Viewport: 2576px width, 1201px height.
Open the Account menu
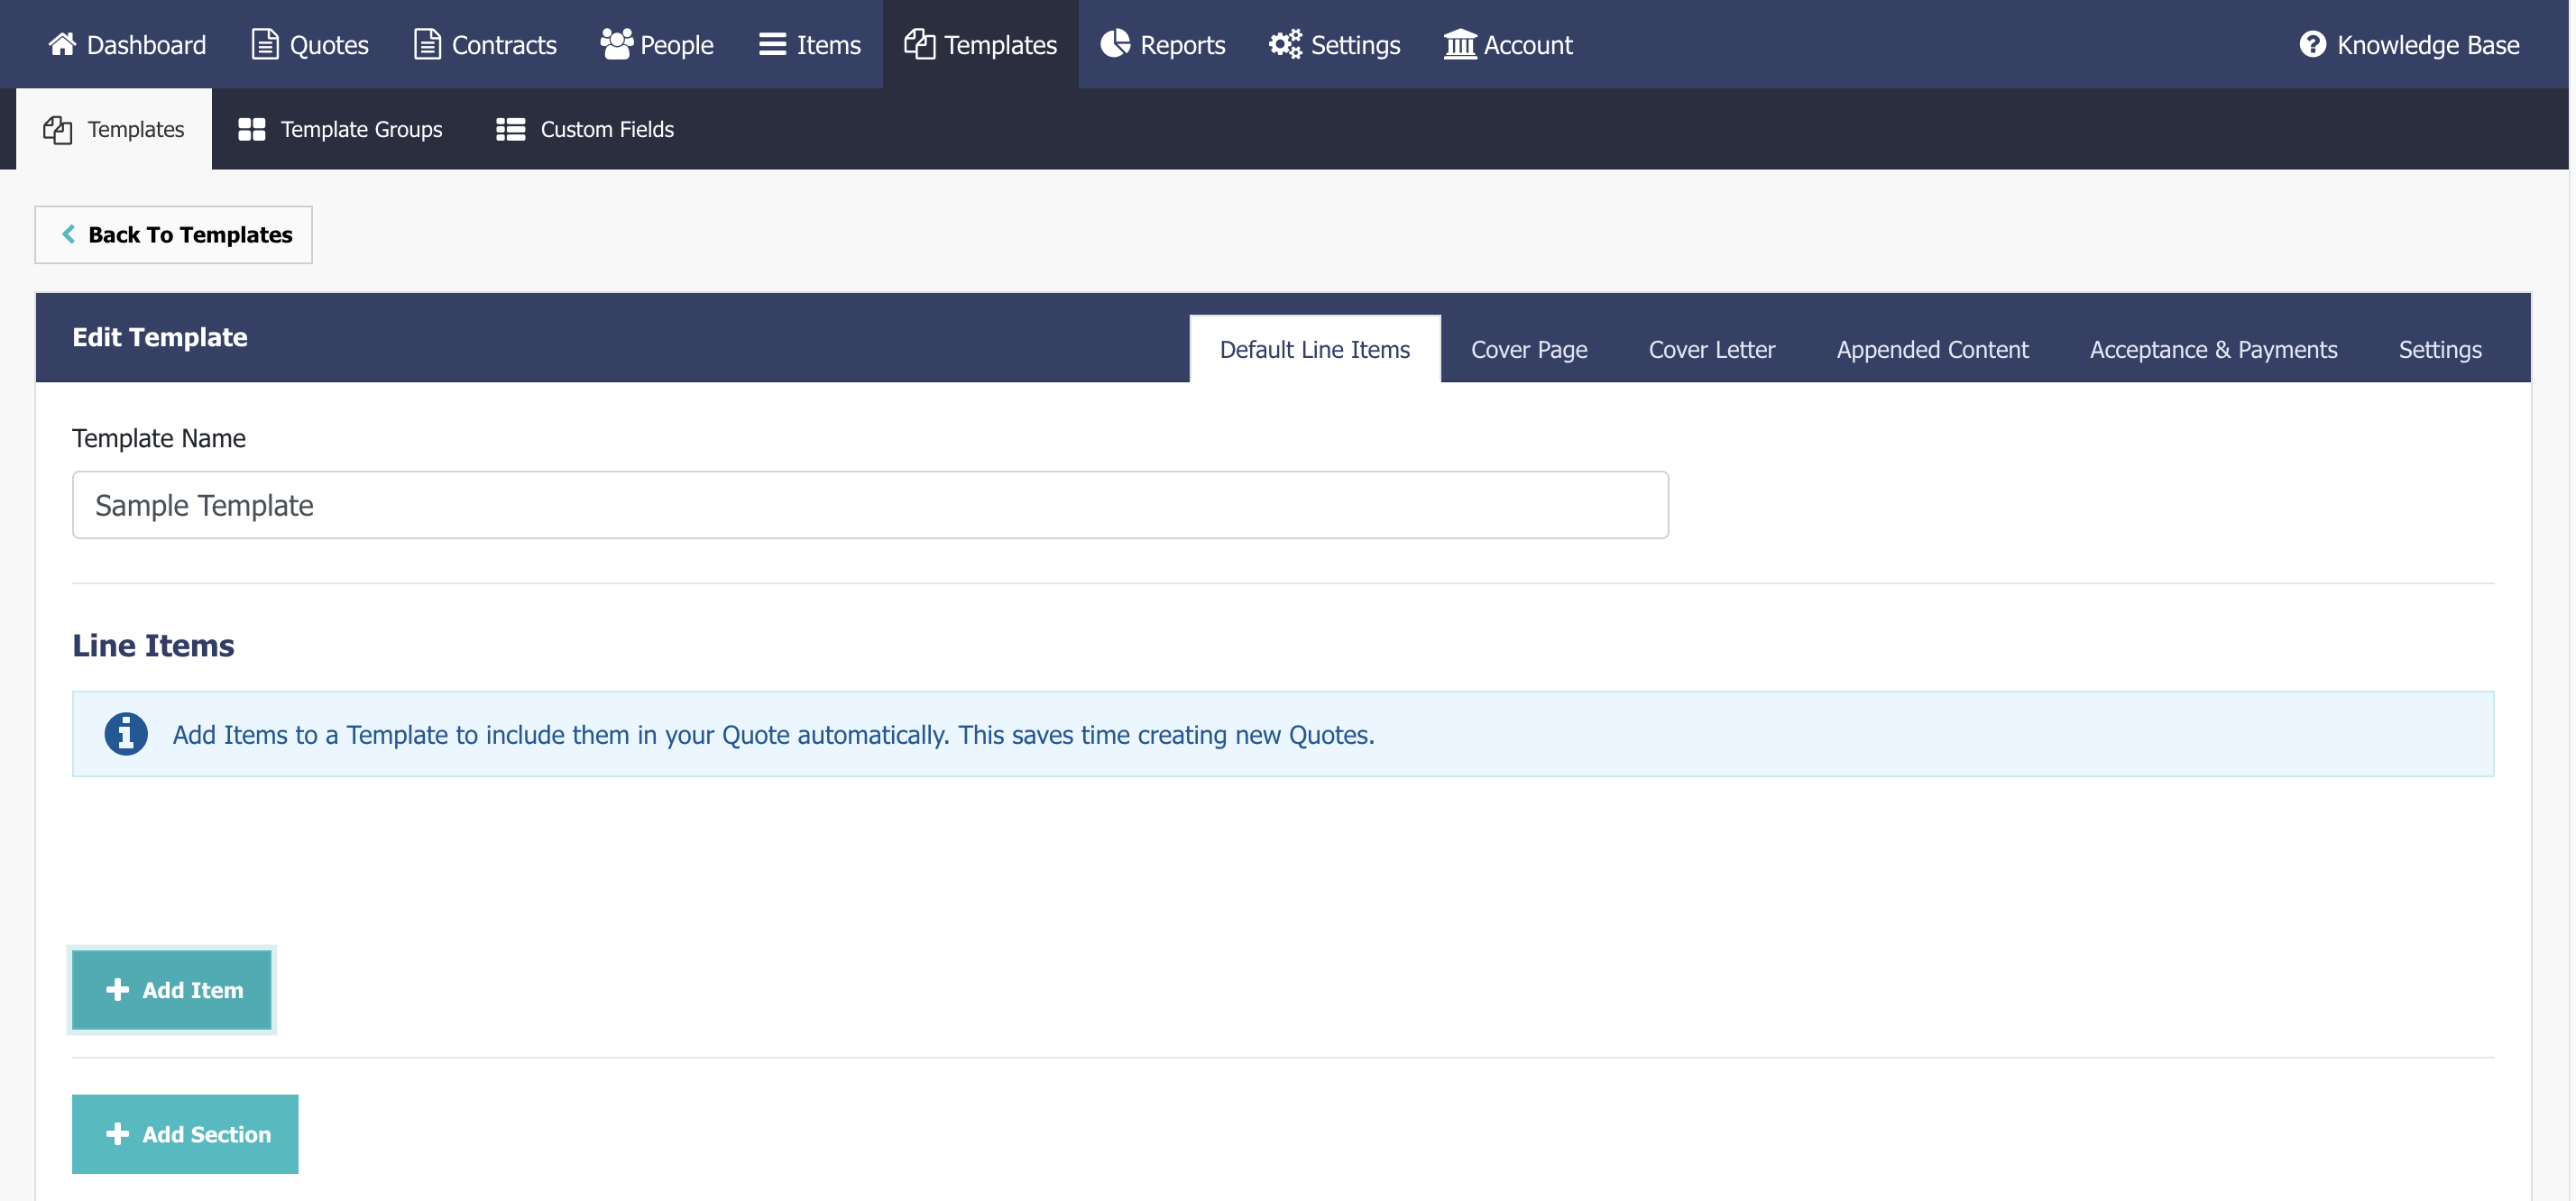click(1508, 44)
